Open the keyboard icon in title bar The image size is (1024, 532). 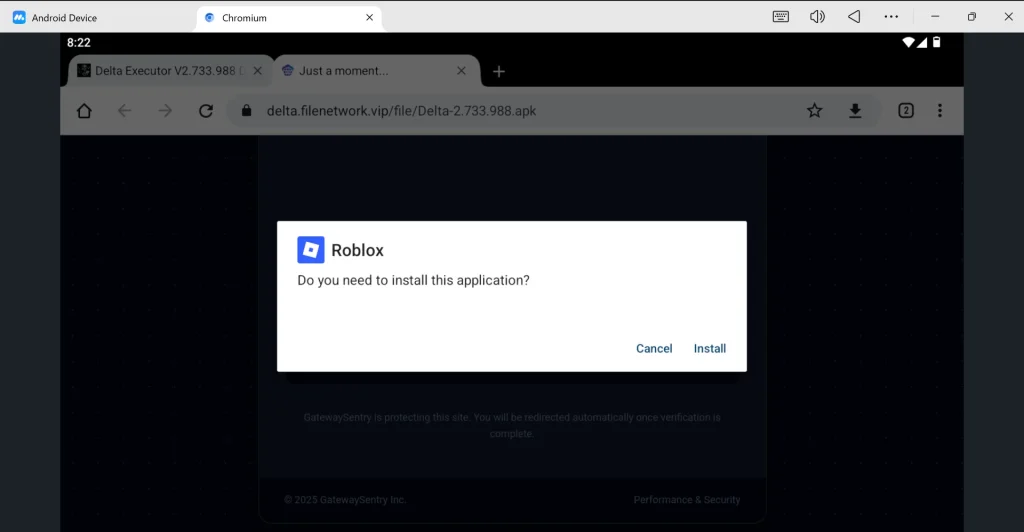pos(780,17)
